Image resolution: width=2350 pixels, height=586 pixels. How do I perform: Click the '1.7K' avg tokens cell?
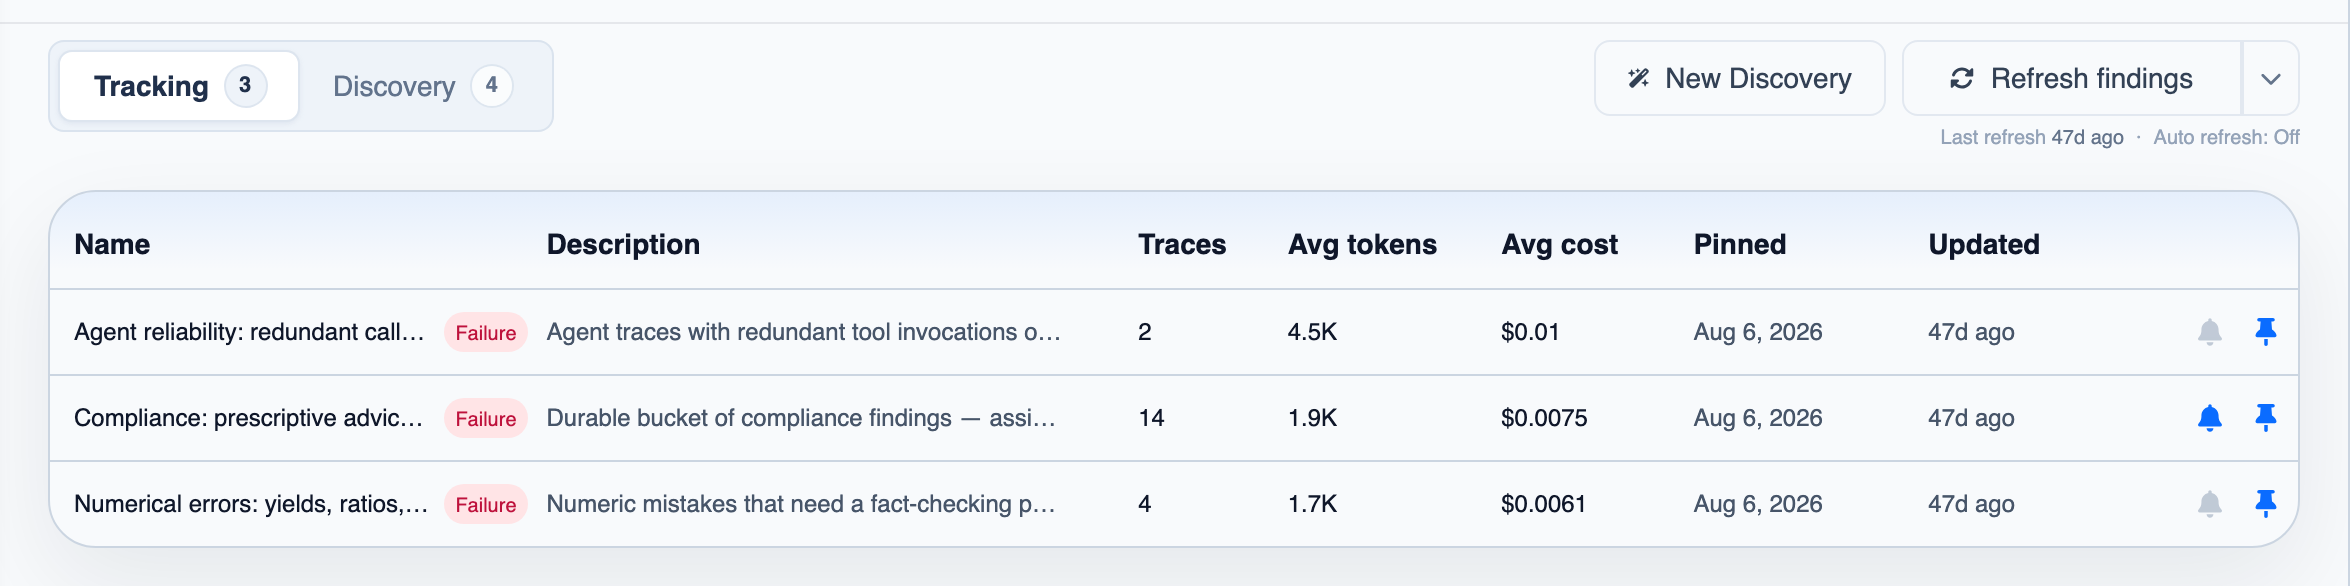(x=1312, y=504)
